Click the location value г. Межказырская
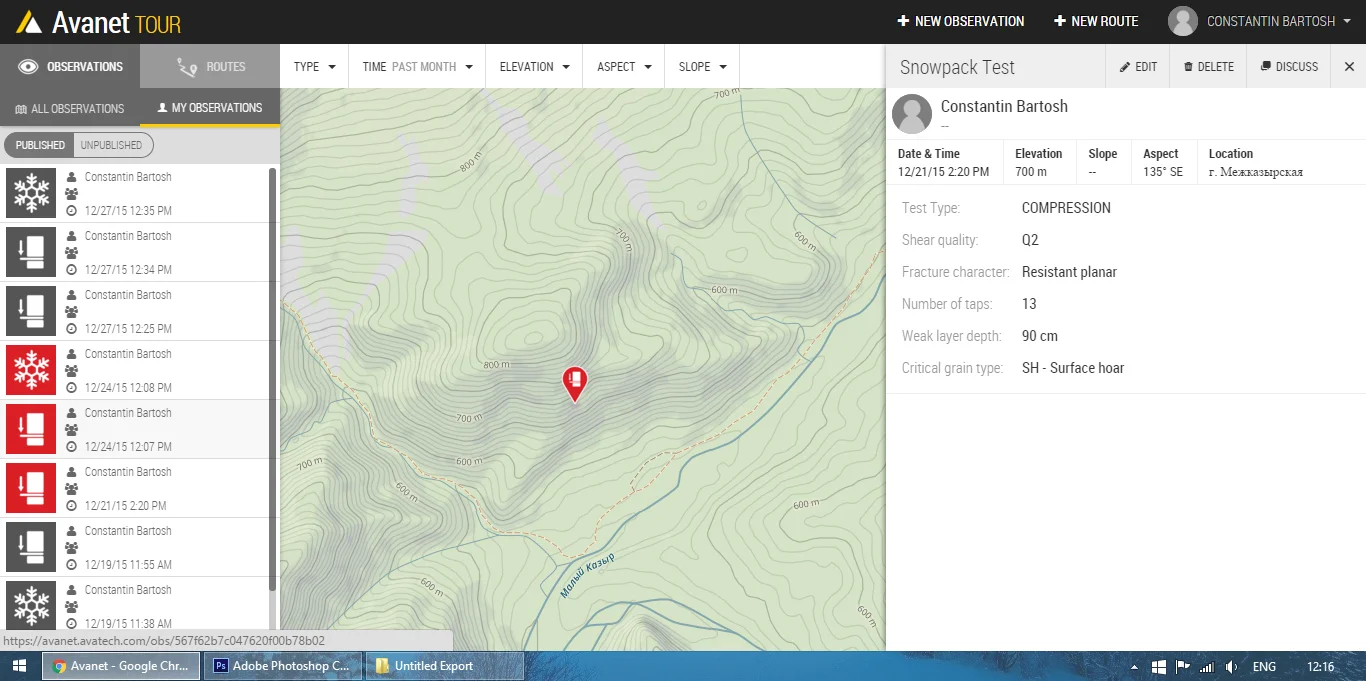Screen dimensions: 1366x681 pos(1255,172)
